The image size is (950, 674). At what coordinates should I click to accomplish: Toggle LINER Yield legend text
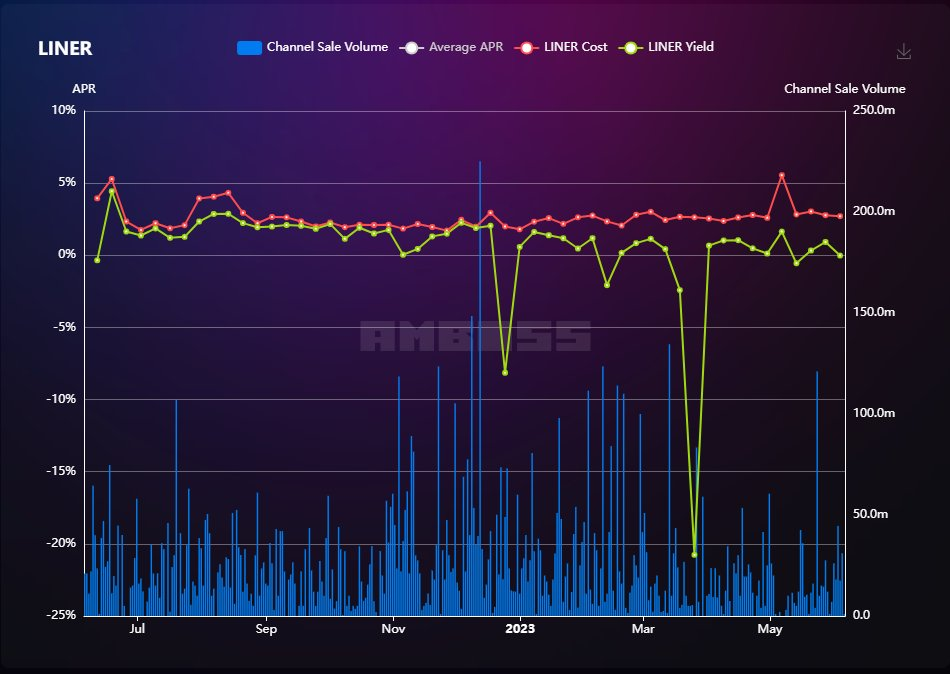click(x=681, y=47)
